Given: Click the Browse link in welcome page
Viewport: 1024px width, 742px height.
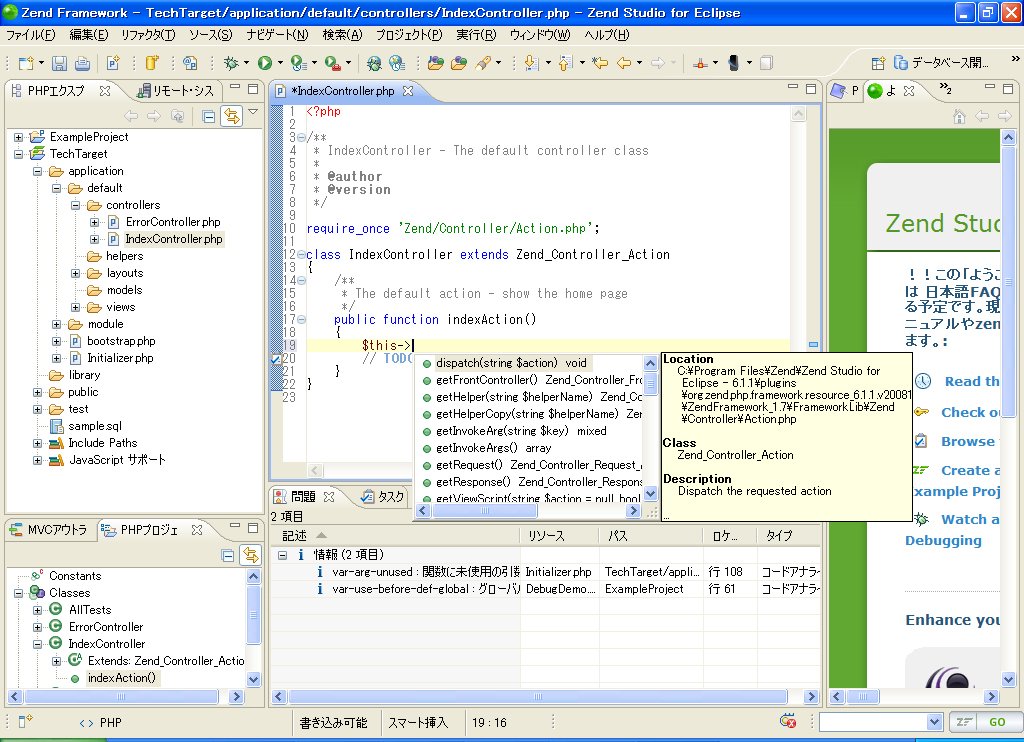Looking at the screenshot, I should tap(968, 442).
